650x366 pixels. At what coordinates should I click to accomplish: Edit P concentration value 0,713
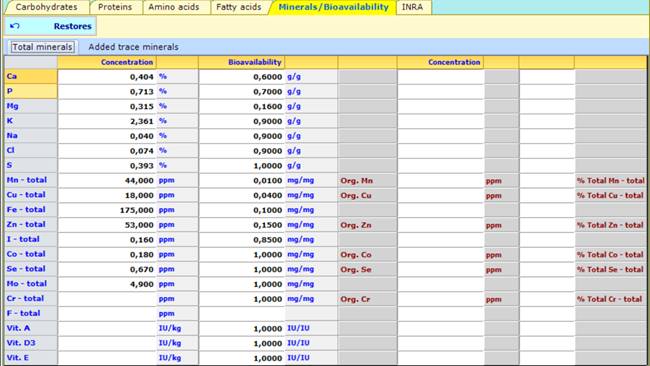(x=107, y=91)
